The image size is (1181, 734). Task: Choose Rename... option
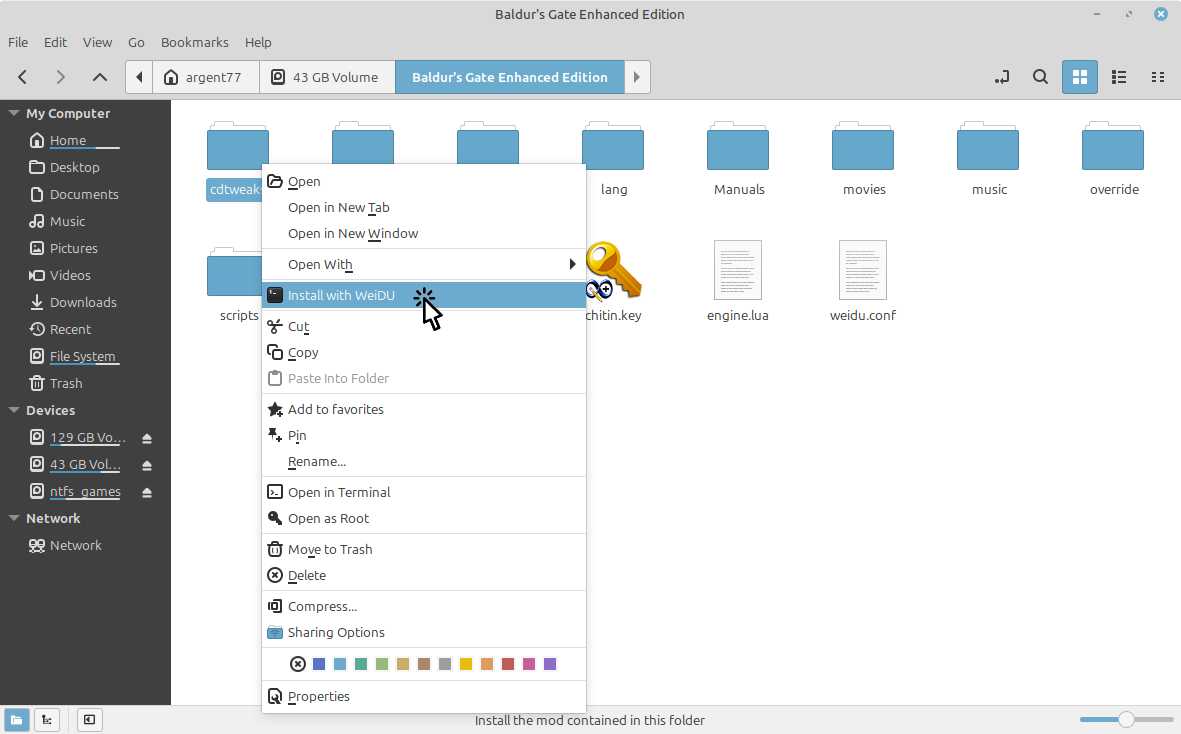tap(424, 461)
